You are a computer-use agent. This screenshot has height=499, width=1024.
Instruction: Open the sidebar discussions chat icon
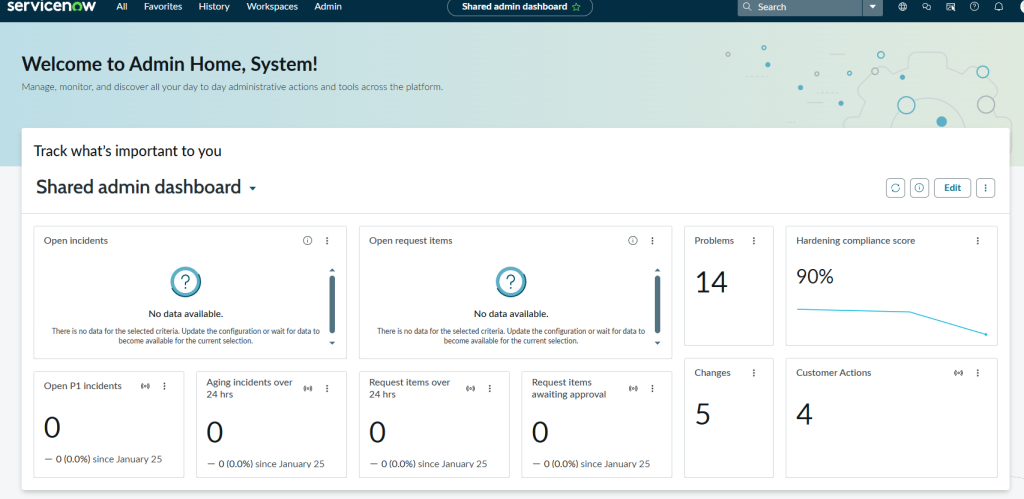point(927,7)
